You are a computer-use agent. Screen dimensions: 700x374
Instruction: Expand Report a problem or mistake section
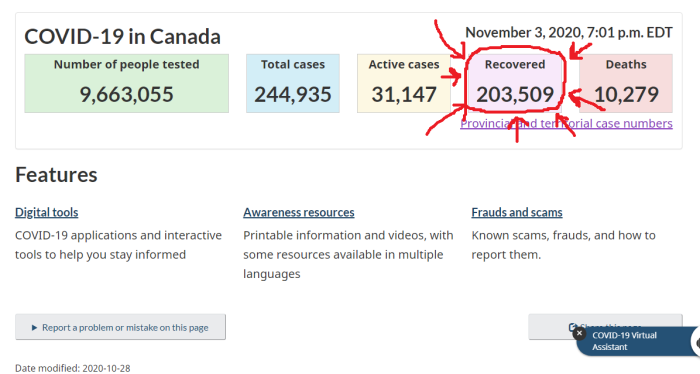tap(121, 327)
